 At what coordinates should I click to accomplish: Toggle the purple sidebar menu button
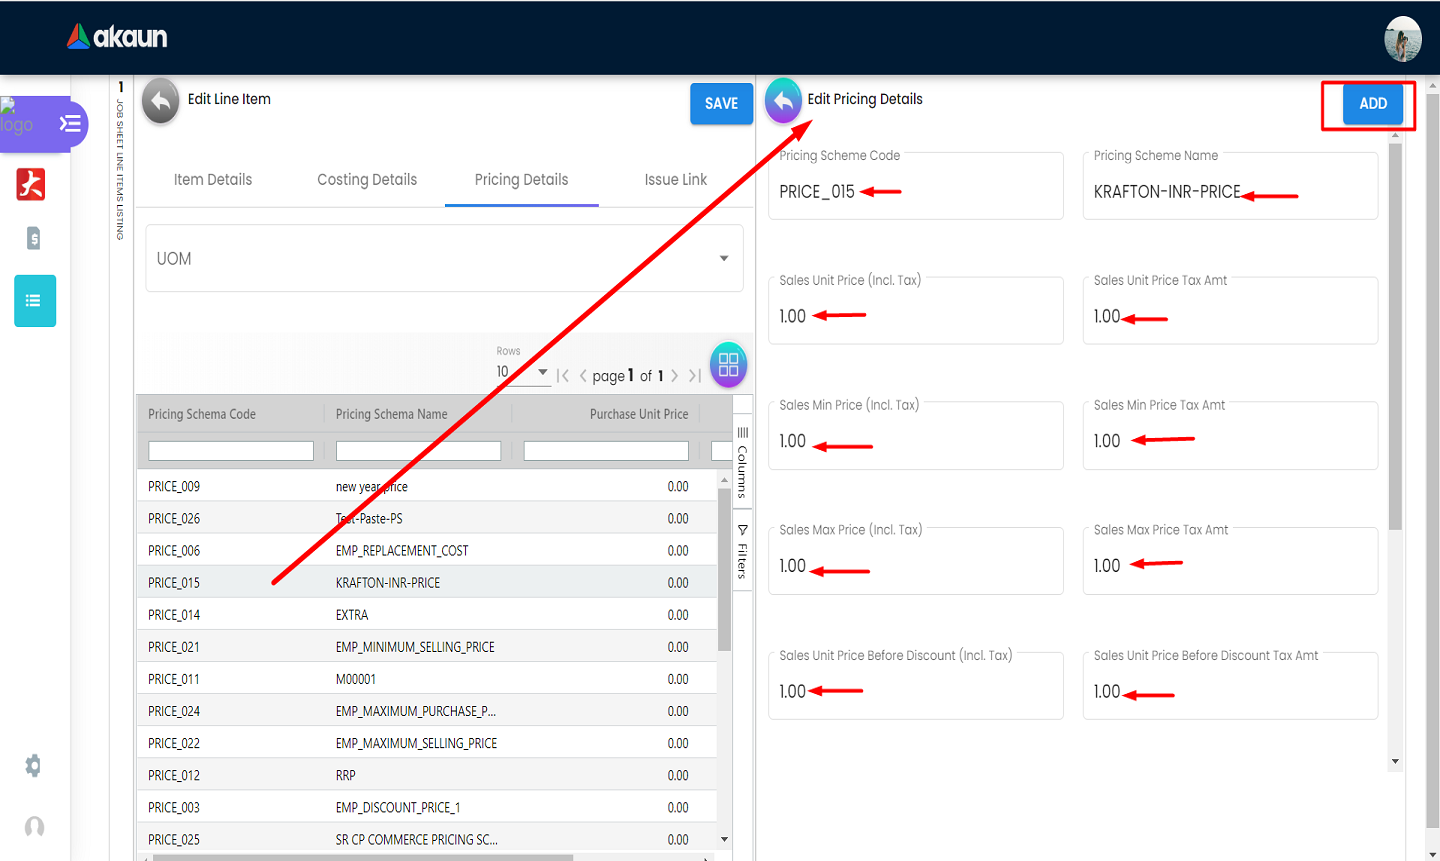[x=70, y=124]
